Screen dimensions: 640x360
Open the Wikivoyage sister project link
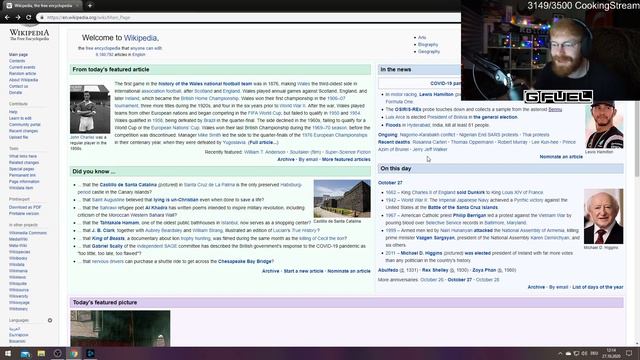[x=19, y=303]
